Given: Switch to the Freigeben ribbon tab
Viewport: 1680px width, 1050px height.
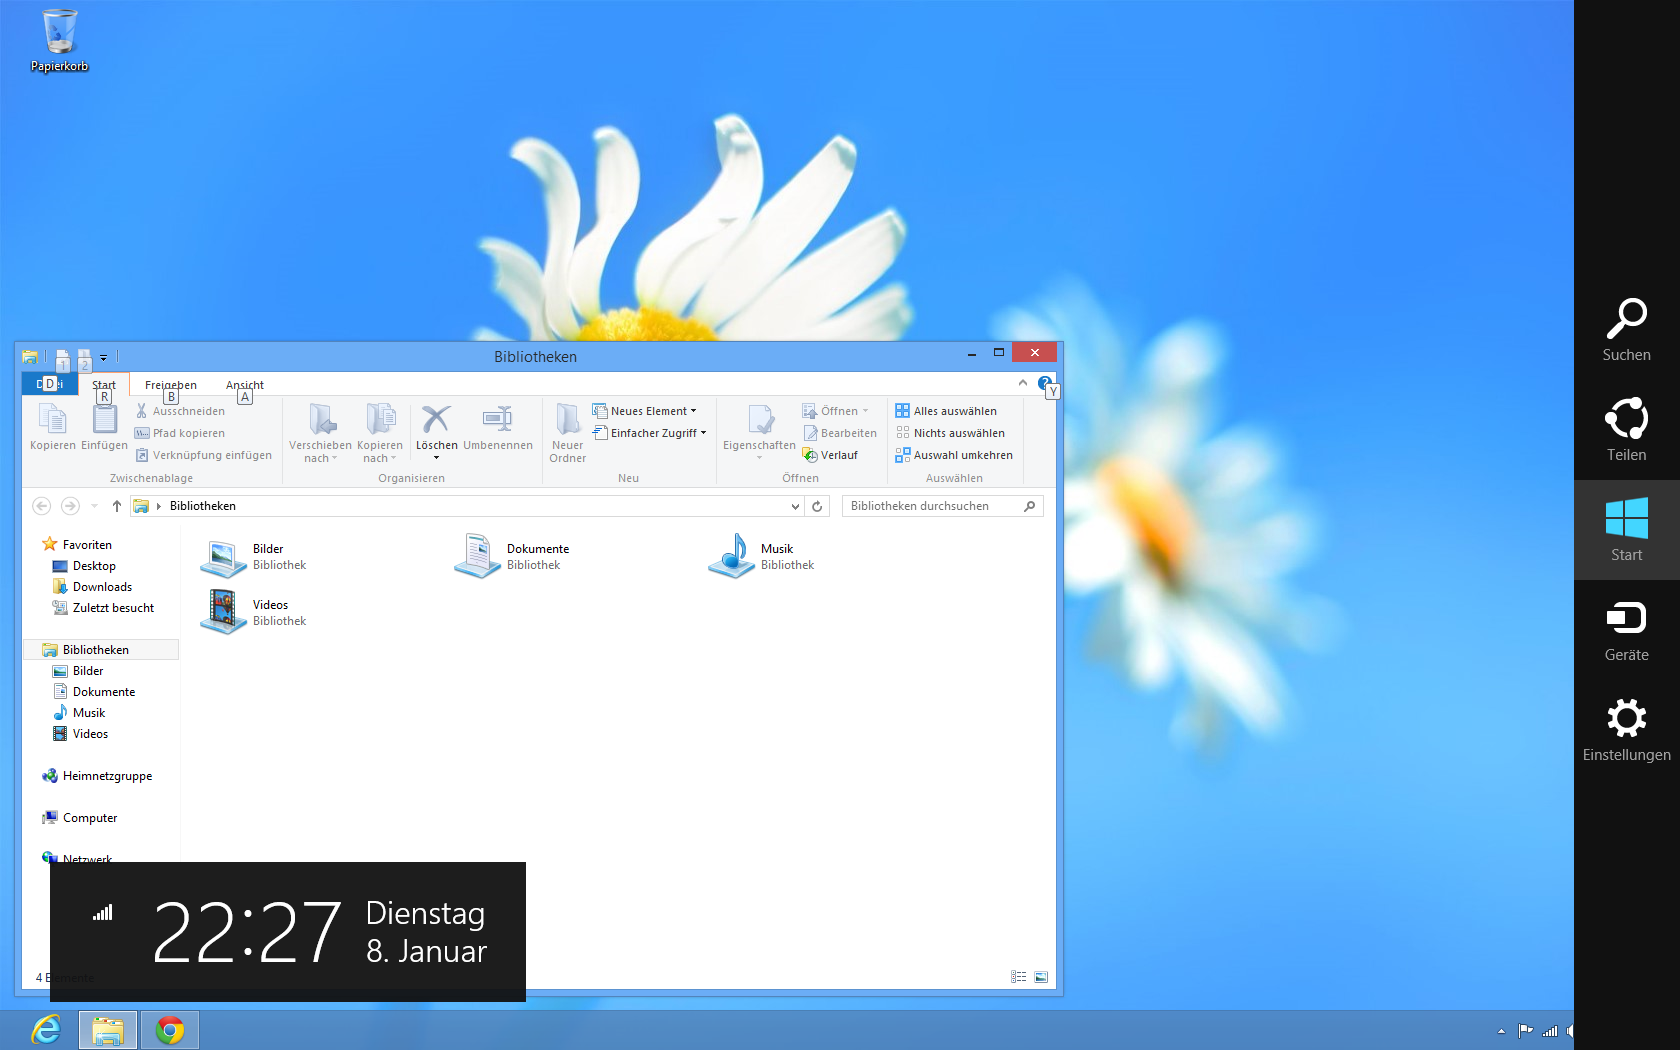Looking at the screenshot, I should (x=170, y=385).
